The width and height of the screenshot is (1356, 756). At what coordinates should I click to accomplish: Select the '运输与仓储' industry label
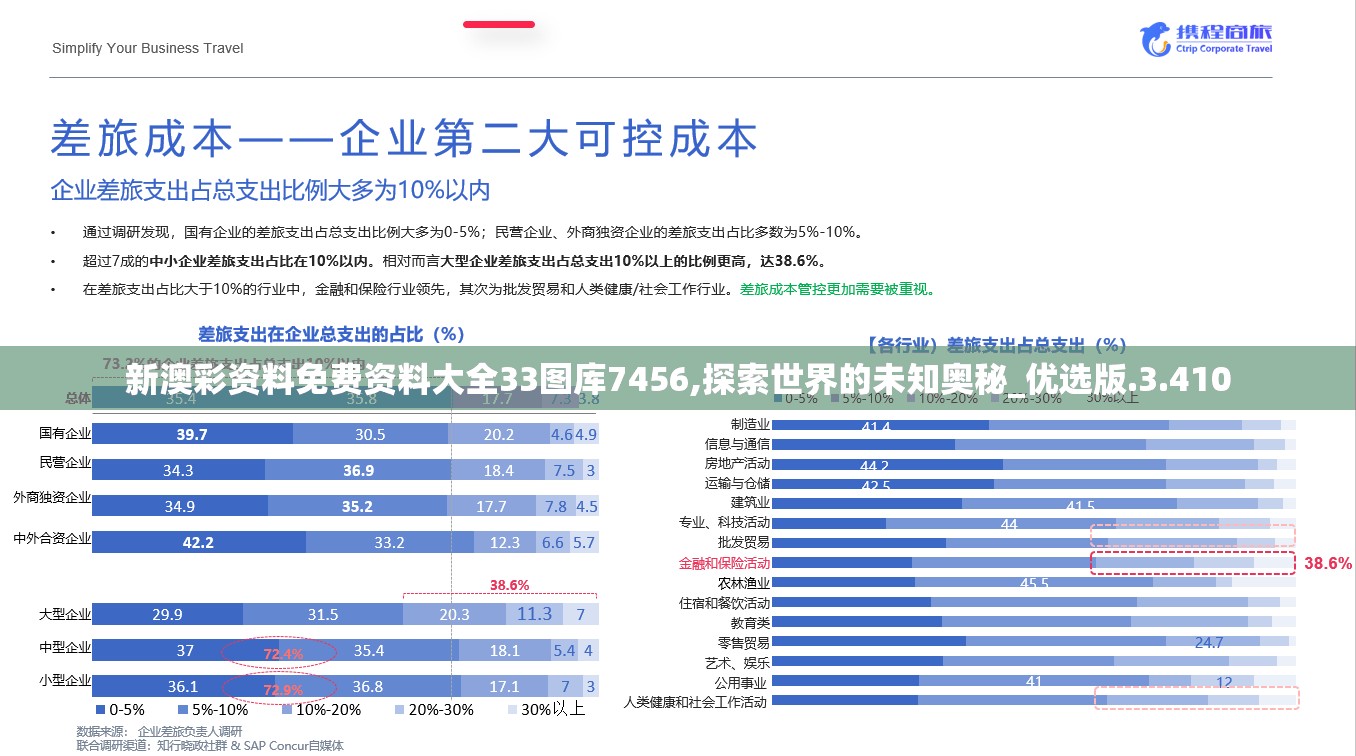click(x=737, y=483)
